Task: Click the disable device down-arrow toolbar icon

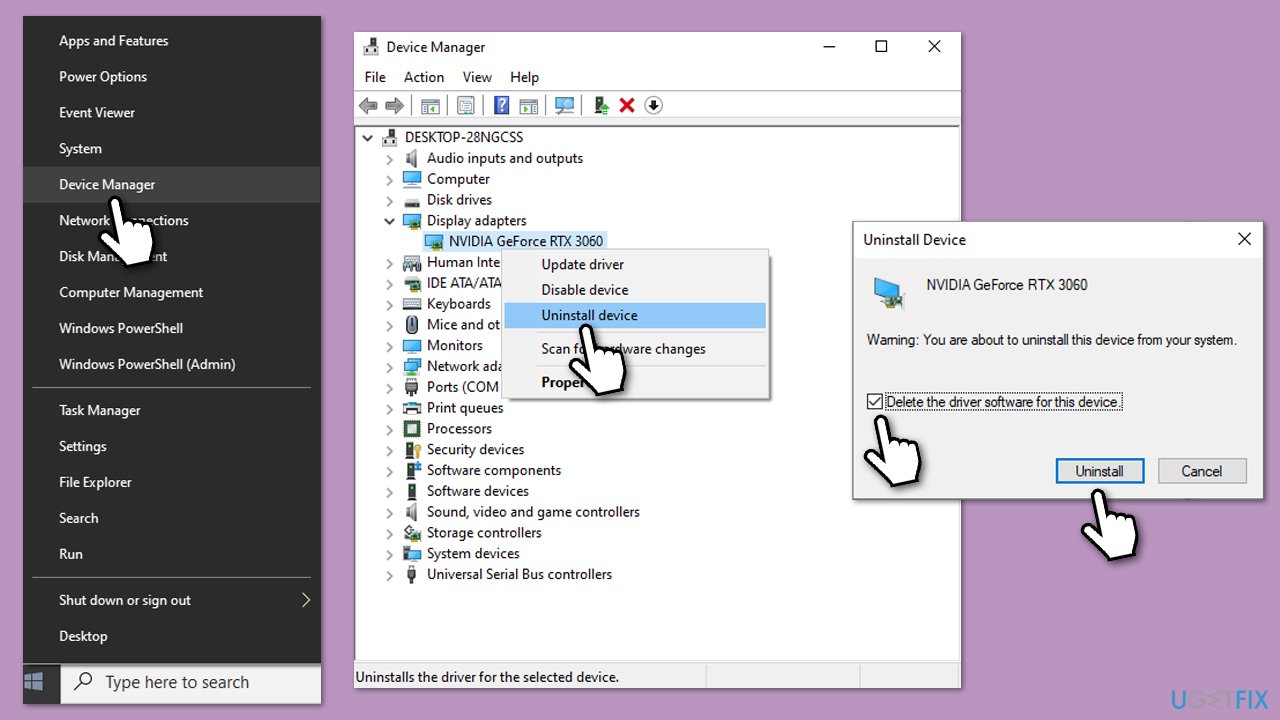Action: (653, 105)
